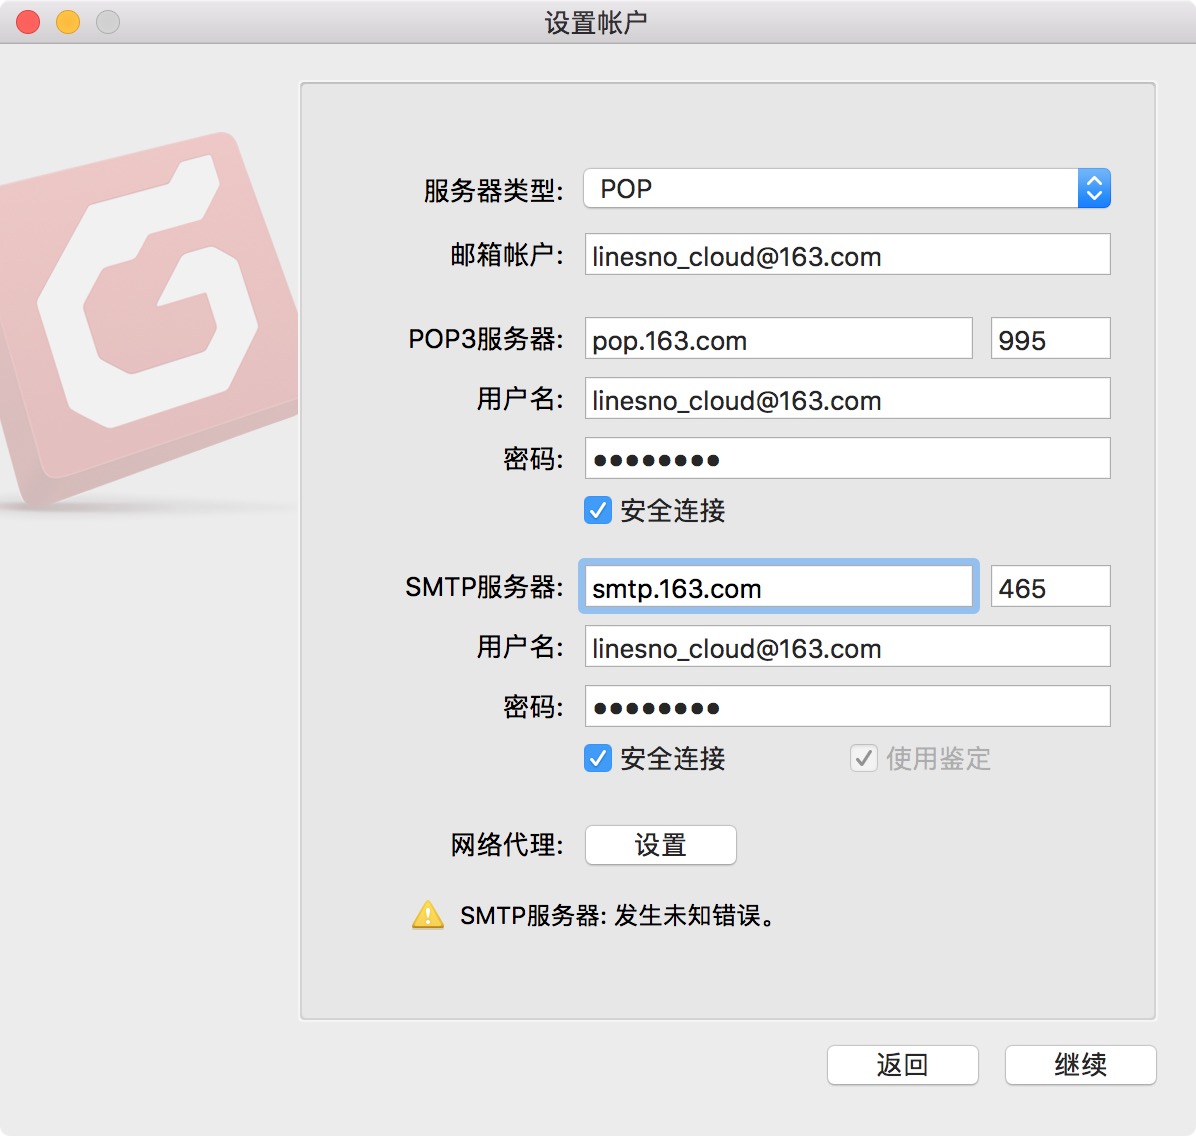Click the SMTP password field
The width and height of the screenshot is (1196, 1136).
tap(847, 707)
